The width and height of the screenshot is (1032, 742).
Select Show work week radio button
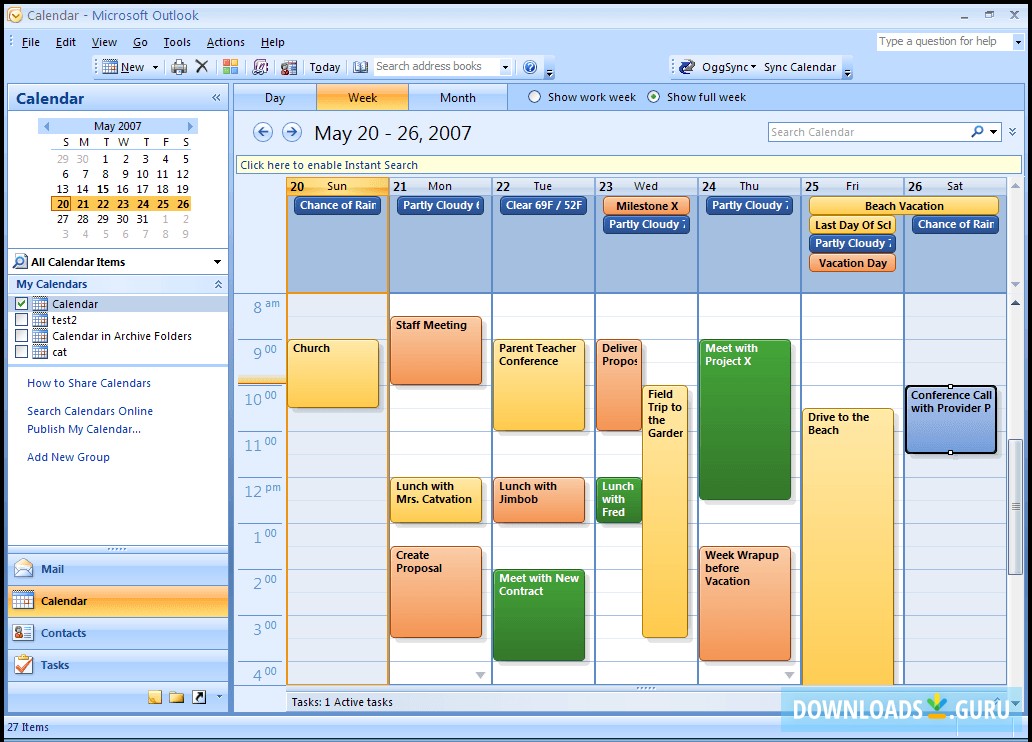534,97
